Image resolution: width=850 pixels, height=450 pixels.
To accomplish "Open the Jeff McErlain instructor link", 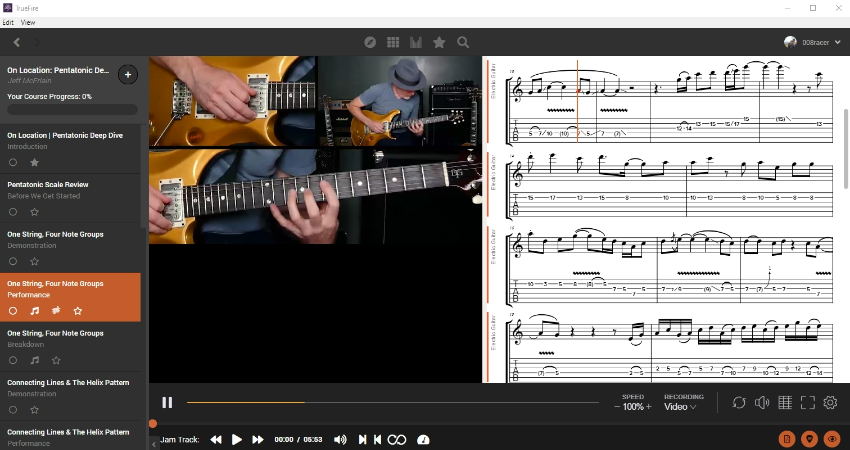I will pyautogui.click(x=29, y=81).
